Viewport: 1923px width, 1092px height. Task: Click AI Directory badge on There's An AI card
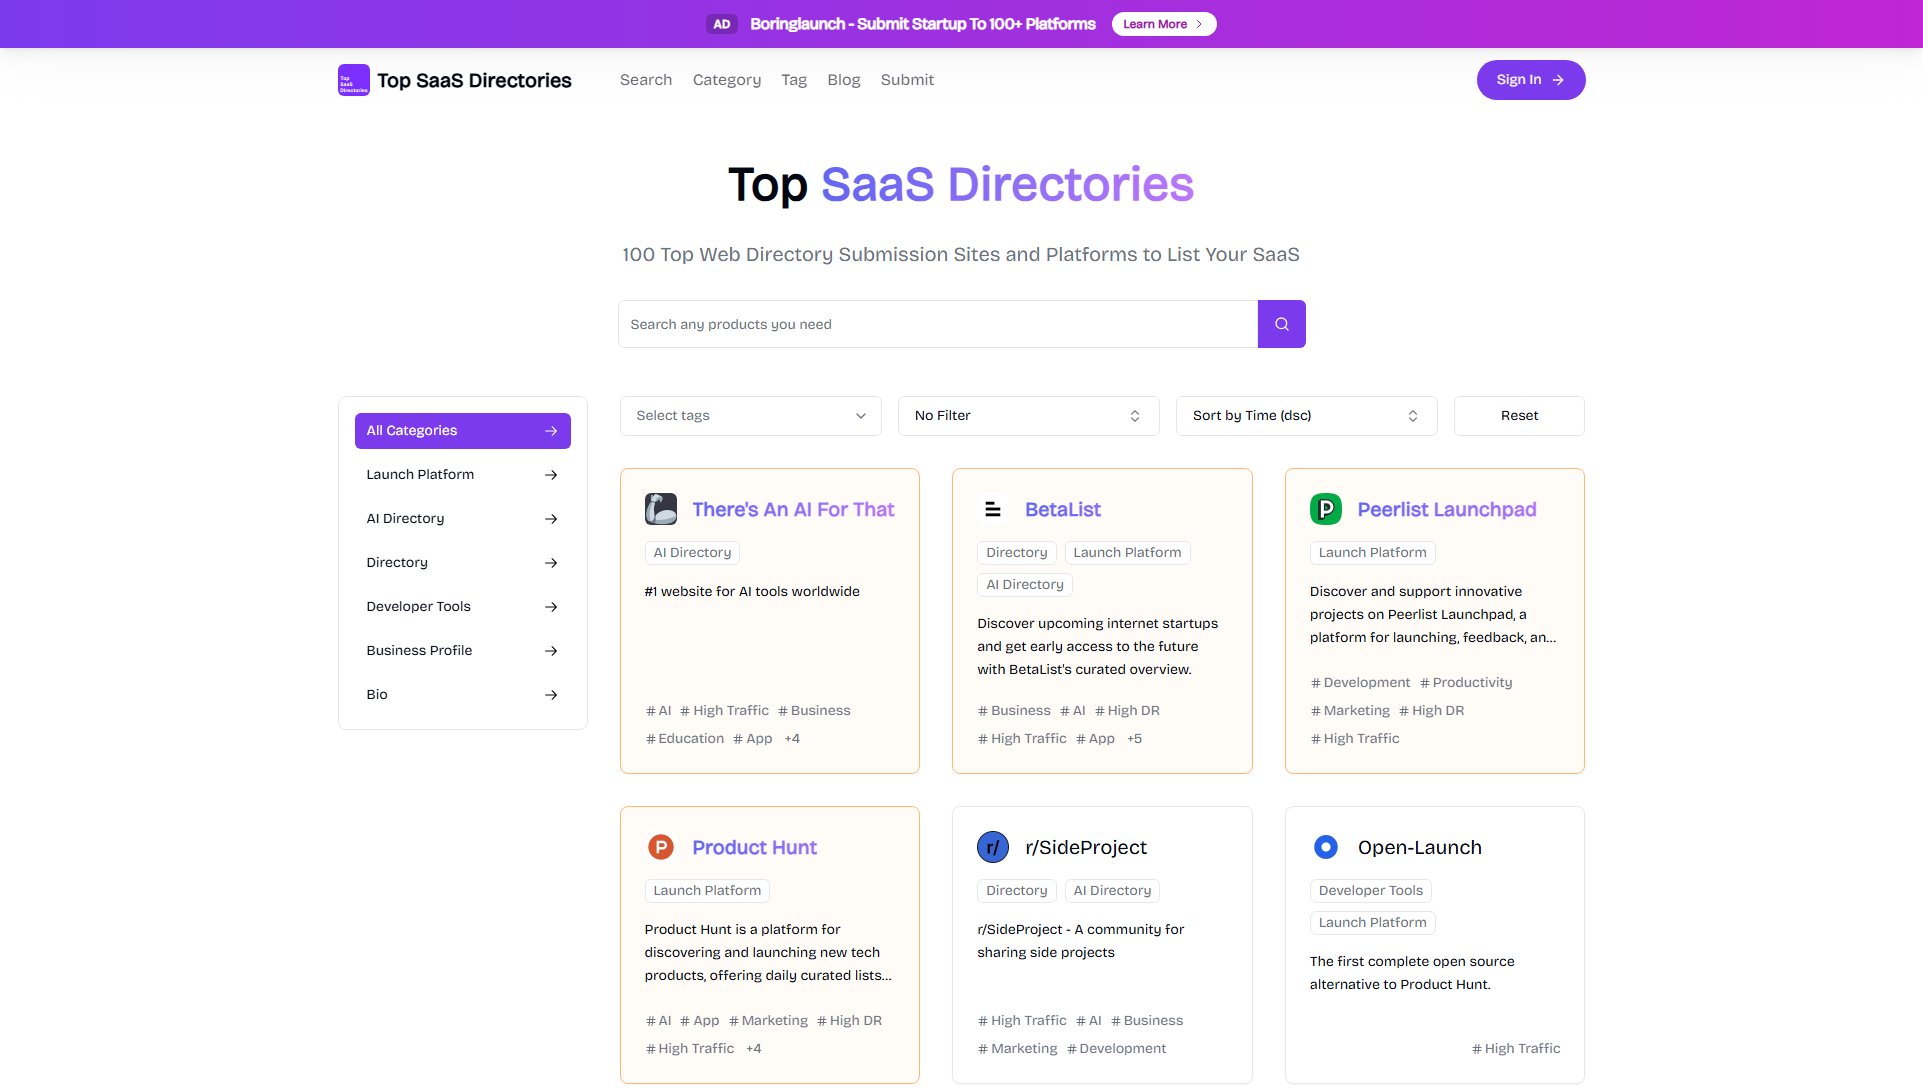tap(692, 553)
